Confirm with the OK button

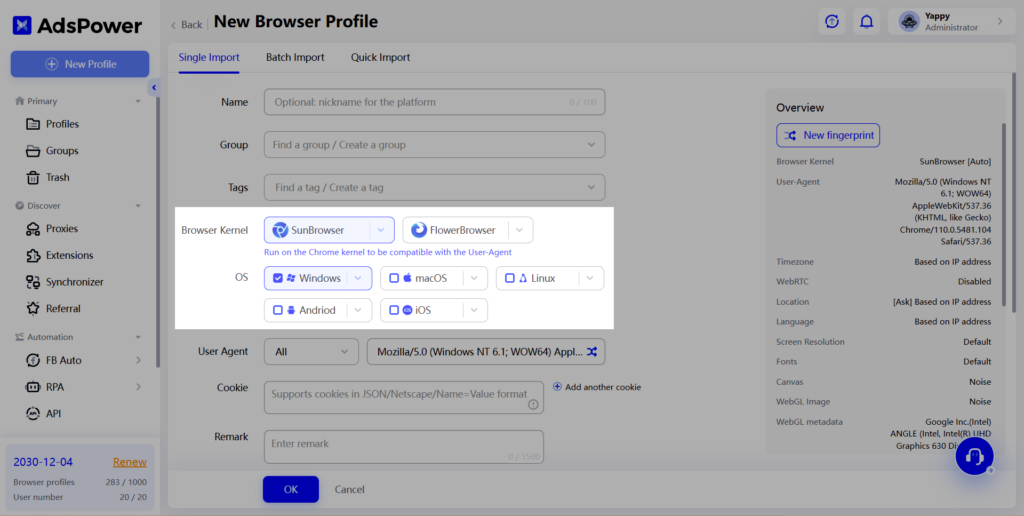point(291,489)
